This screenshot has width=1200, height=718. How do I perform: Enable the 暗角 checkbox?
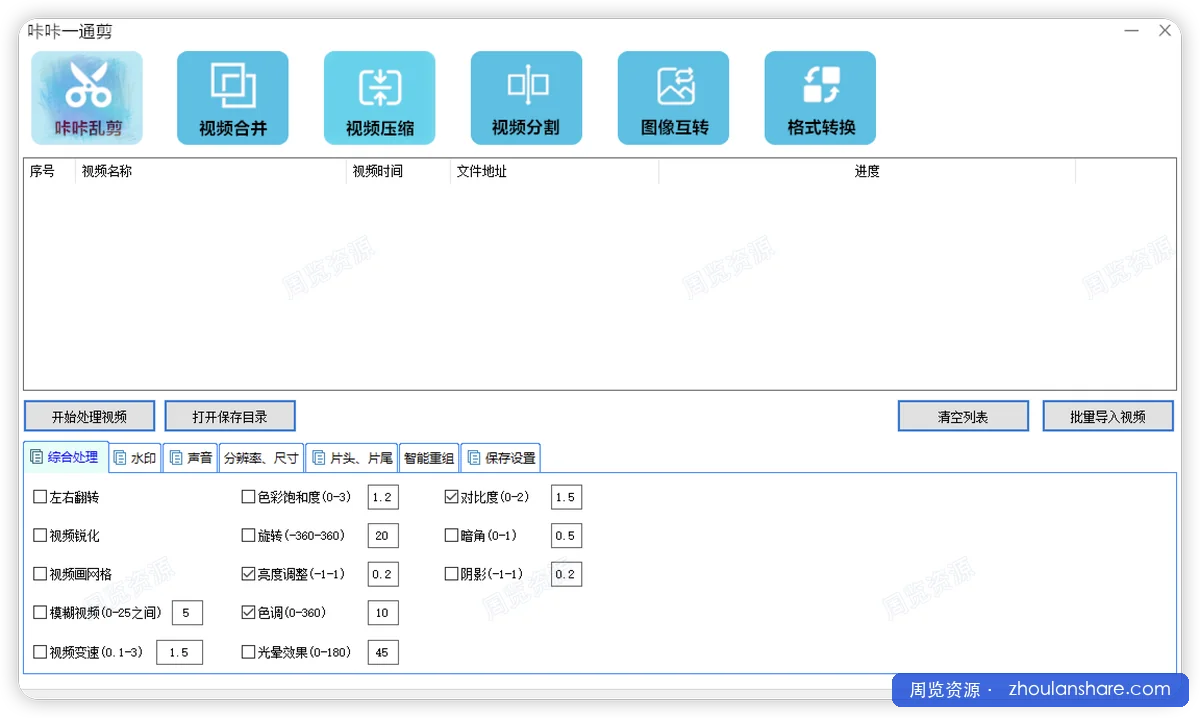tap(451, 536)
